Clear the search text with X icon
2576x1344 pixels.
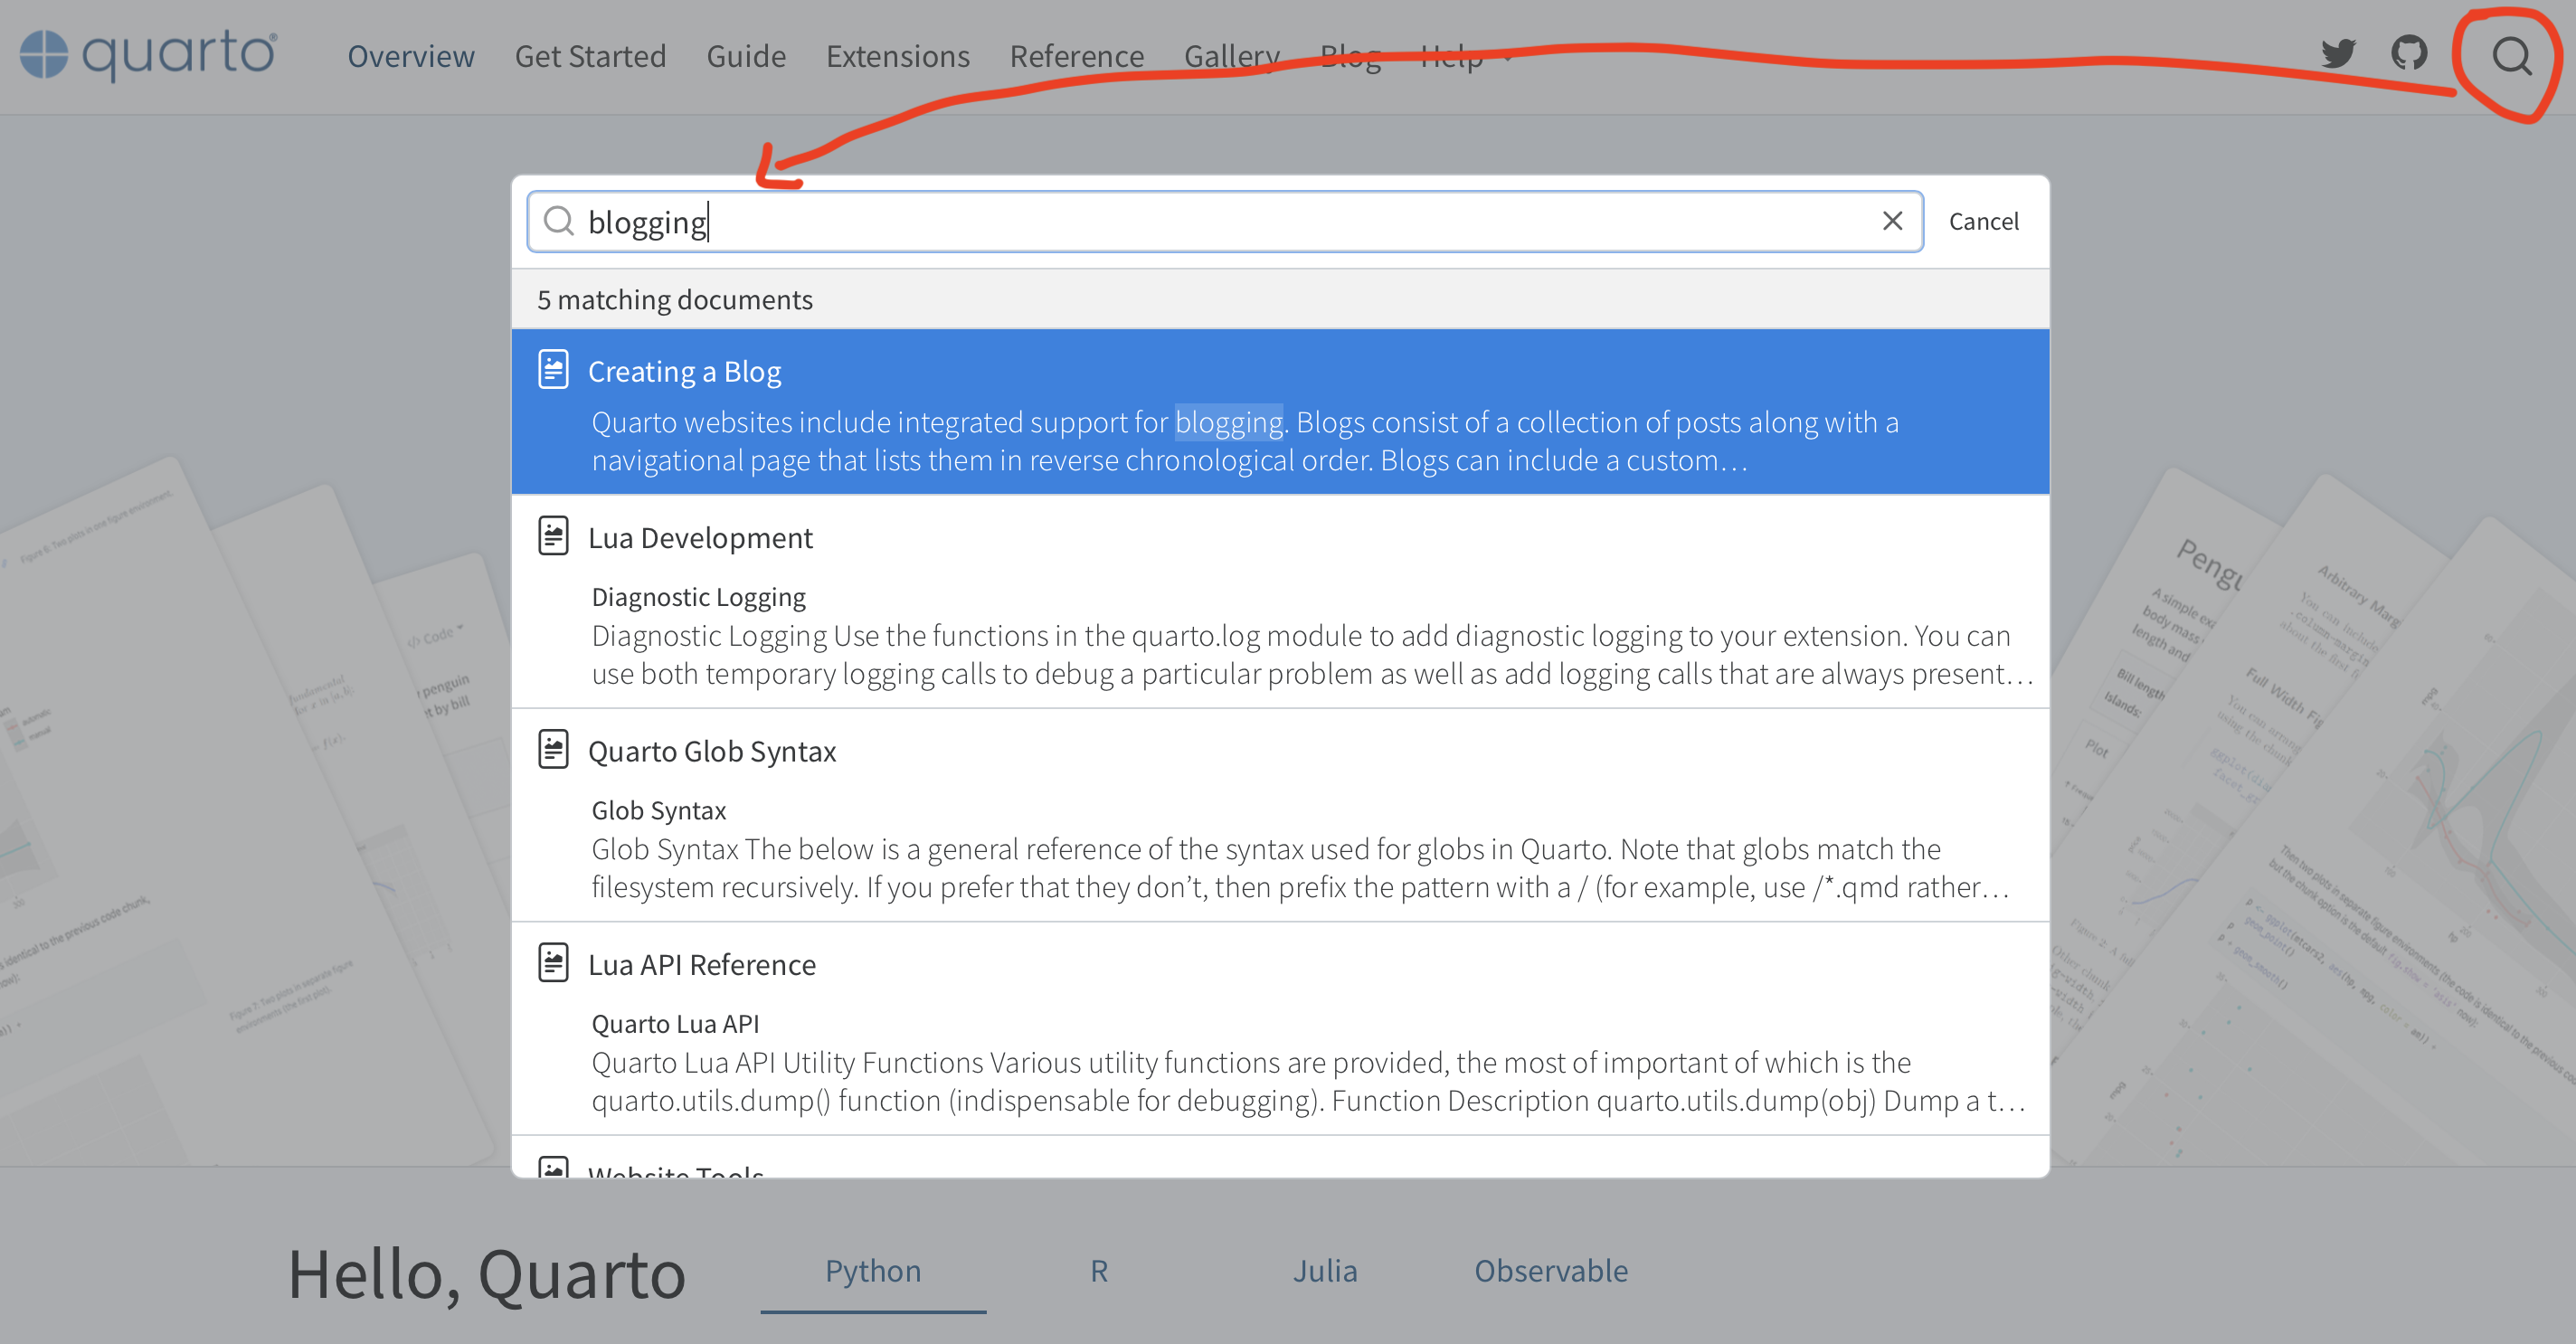tap(1892, 221)
